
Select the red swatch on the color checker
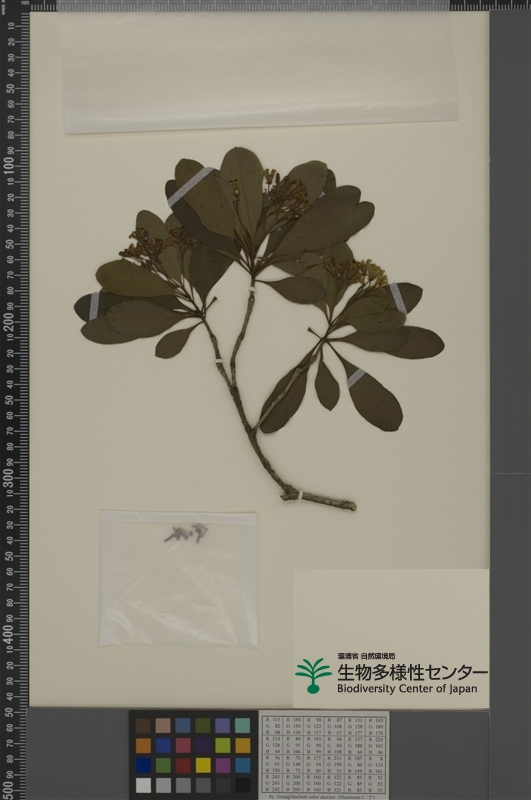point(183,765)
